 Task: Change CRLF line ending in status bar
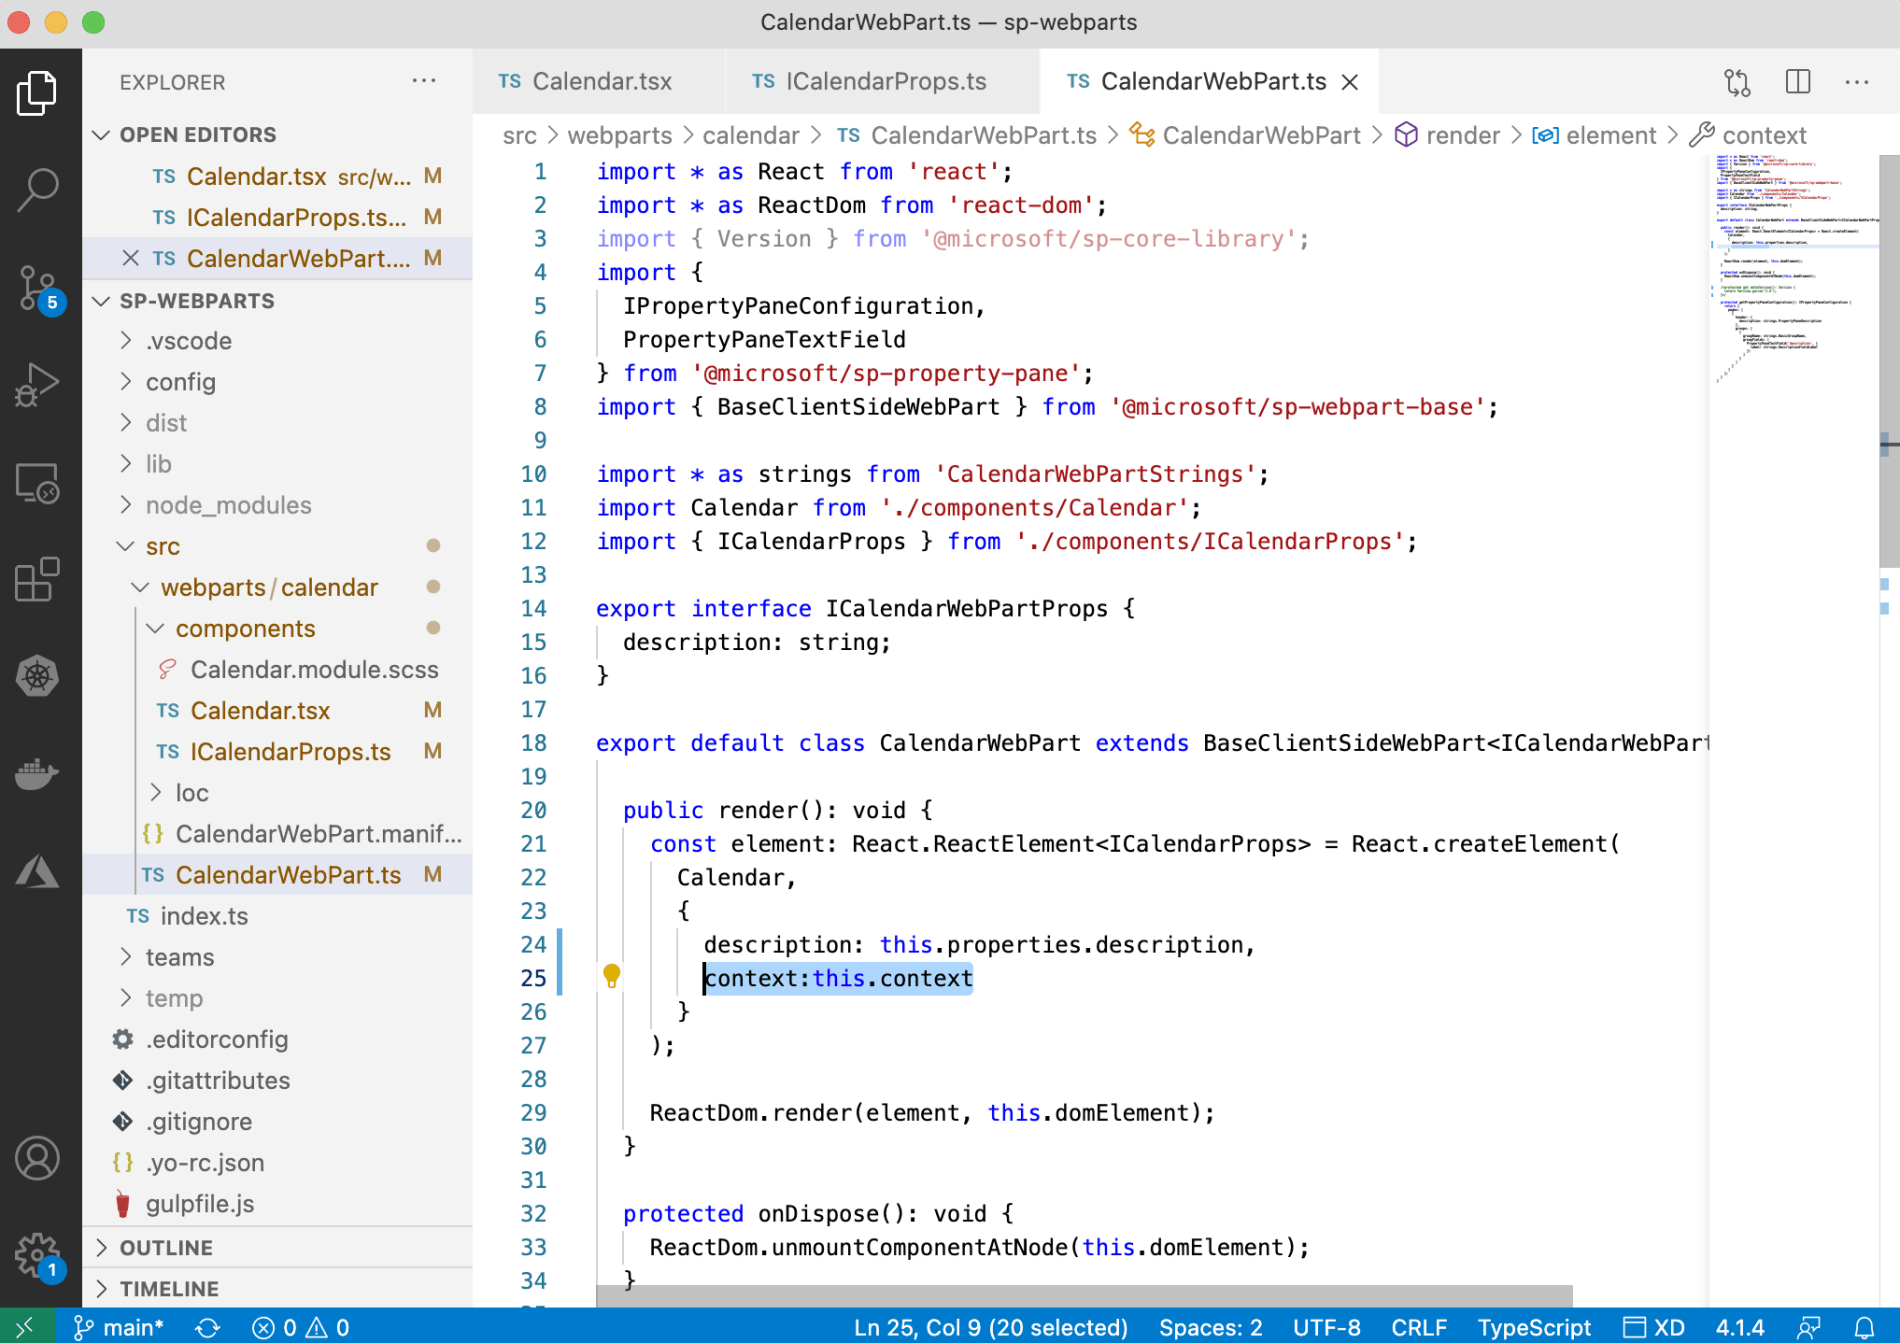[1418, 1327]
